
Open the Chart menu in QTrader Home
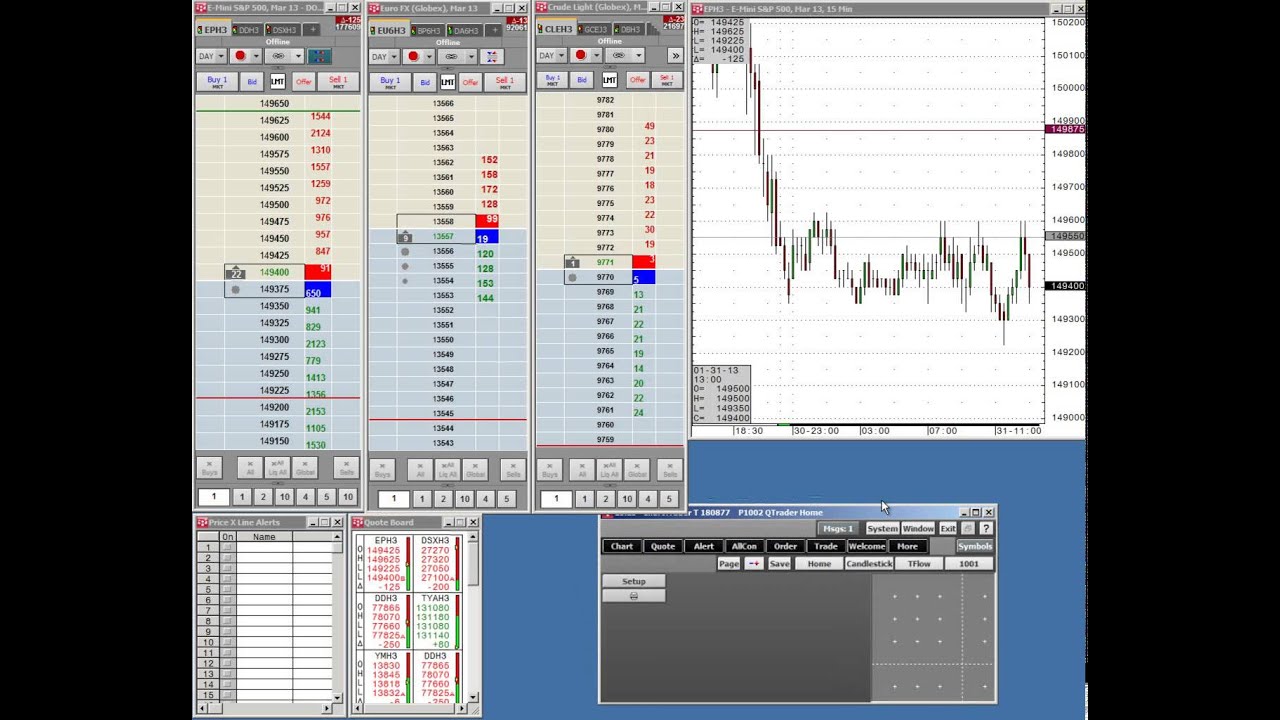coord(622,546)
